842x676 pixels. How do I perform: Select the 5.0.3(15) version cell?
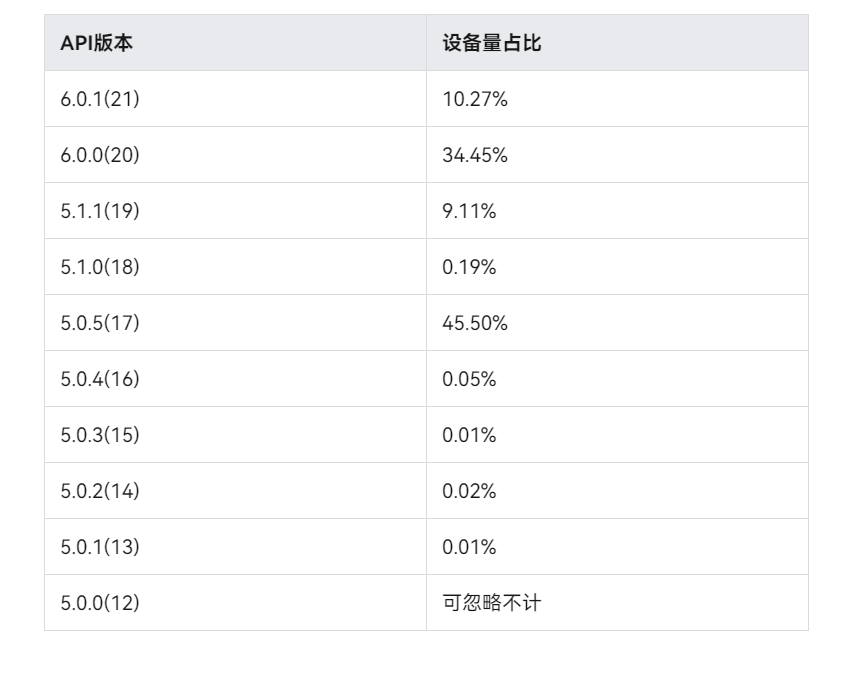tap(99, 435)
